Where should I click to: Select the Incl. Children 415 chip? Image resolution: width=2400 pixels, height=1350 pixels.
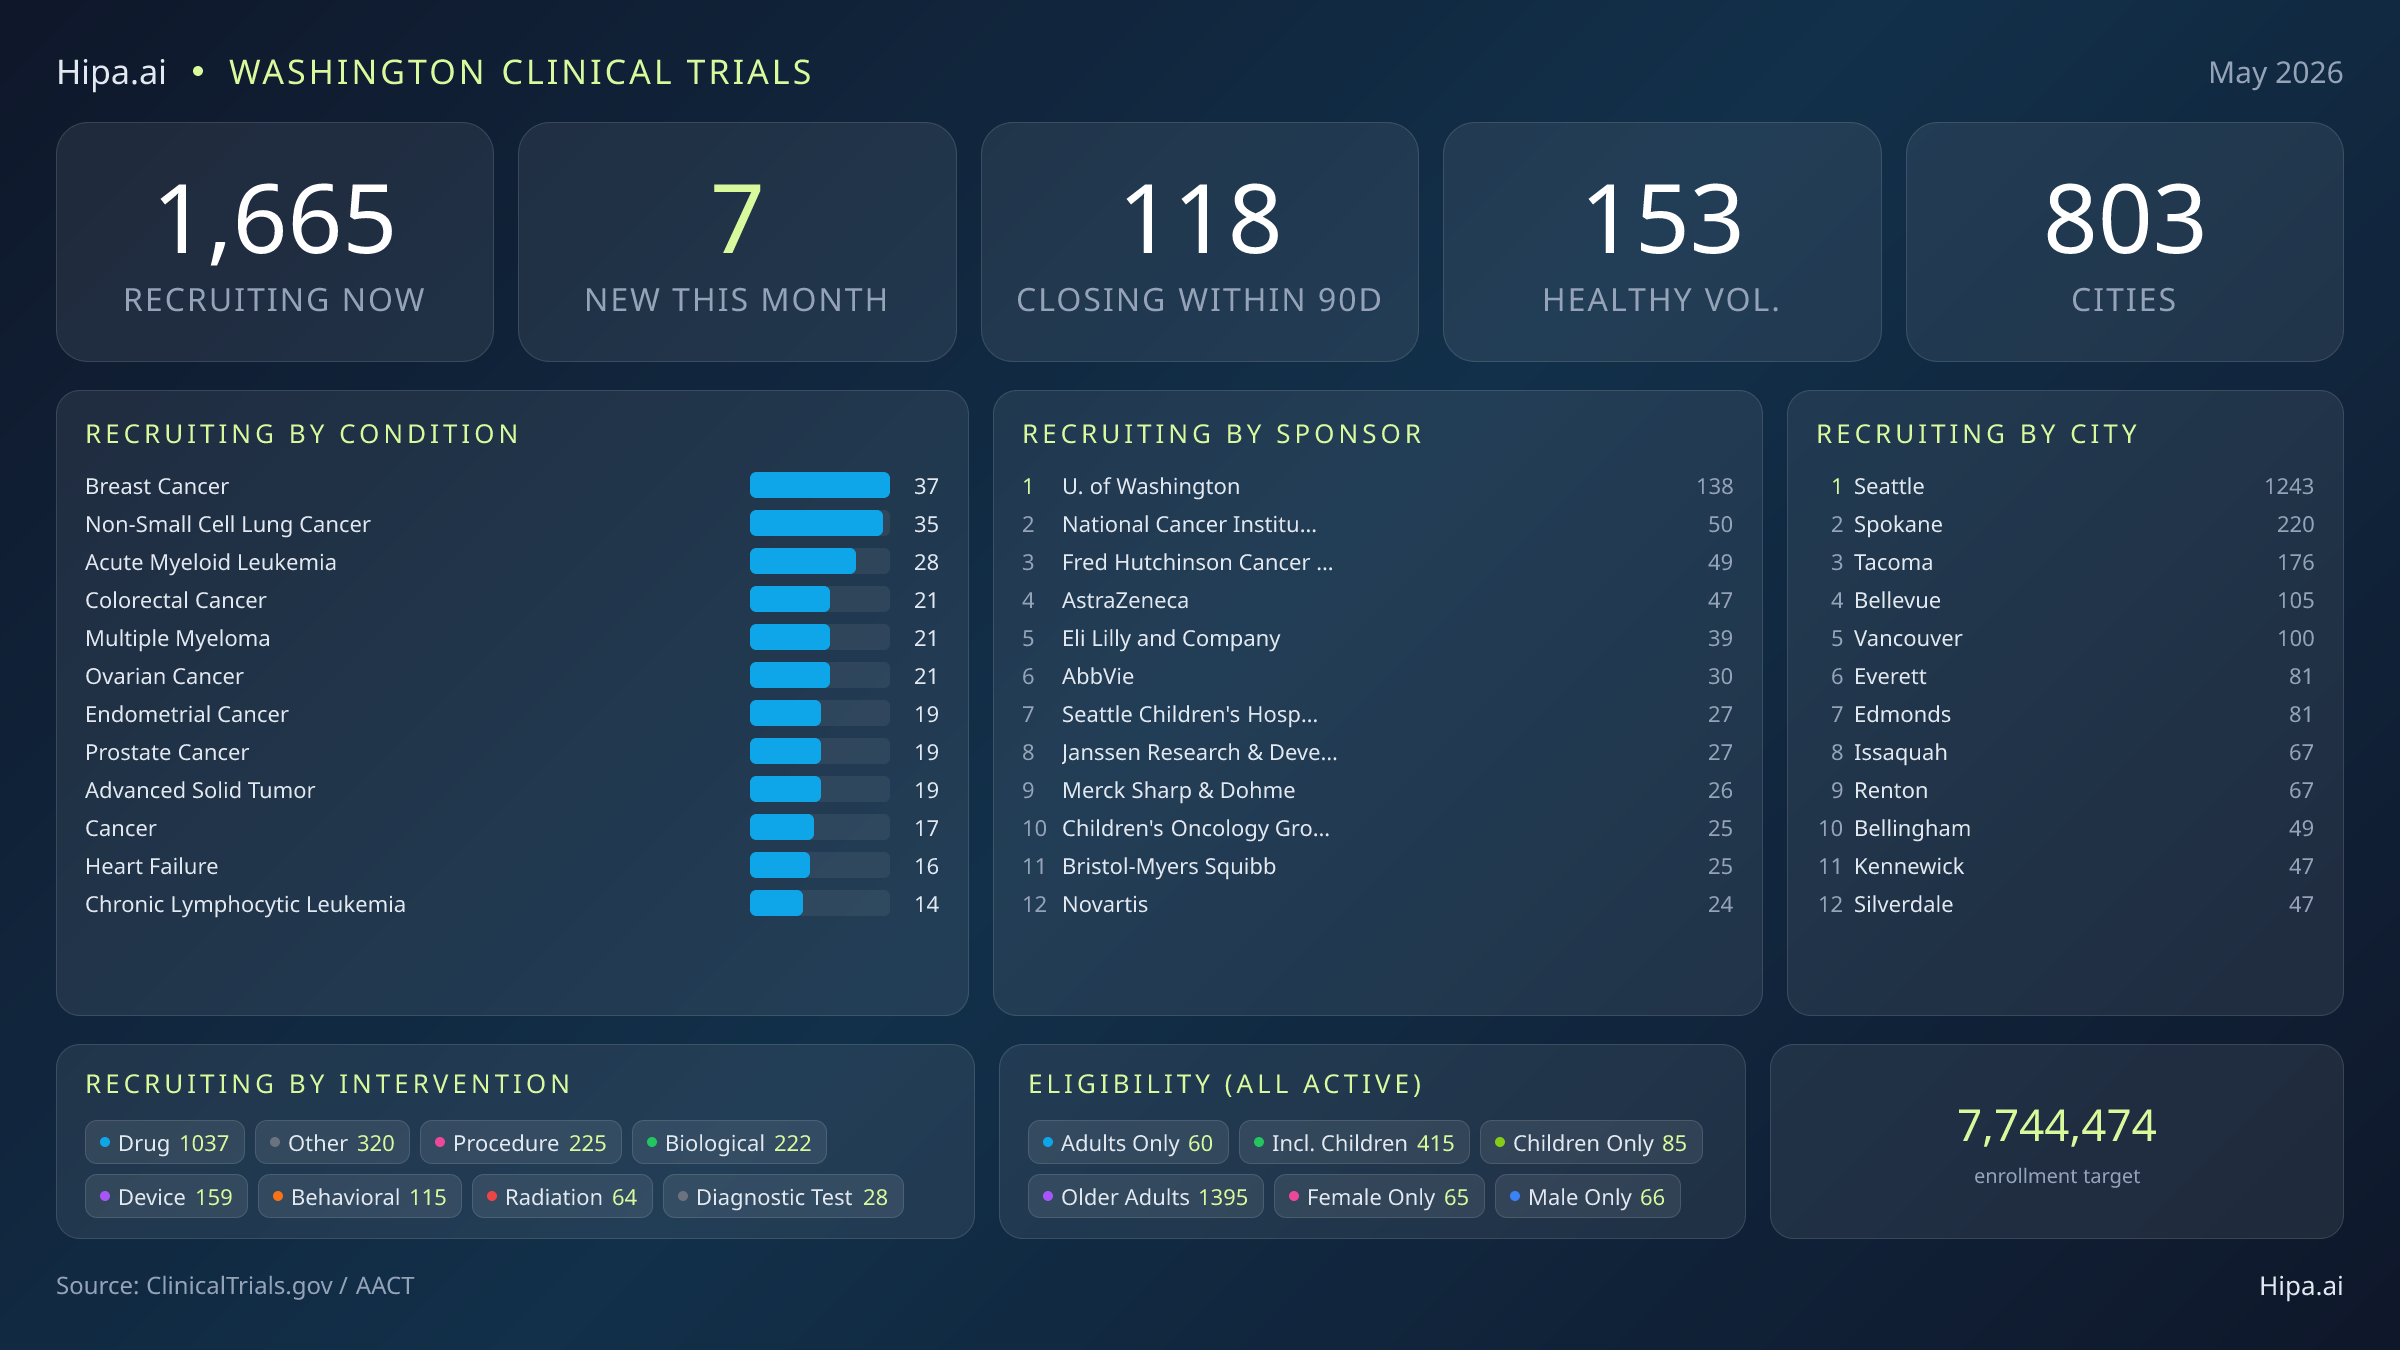coord(1354,1142)
